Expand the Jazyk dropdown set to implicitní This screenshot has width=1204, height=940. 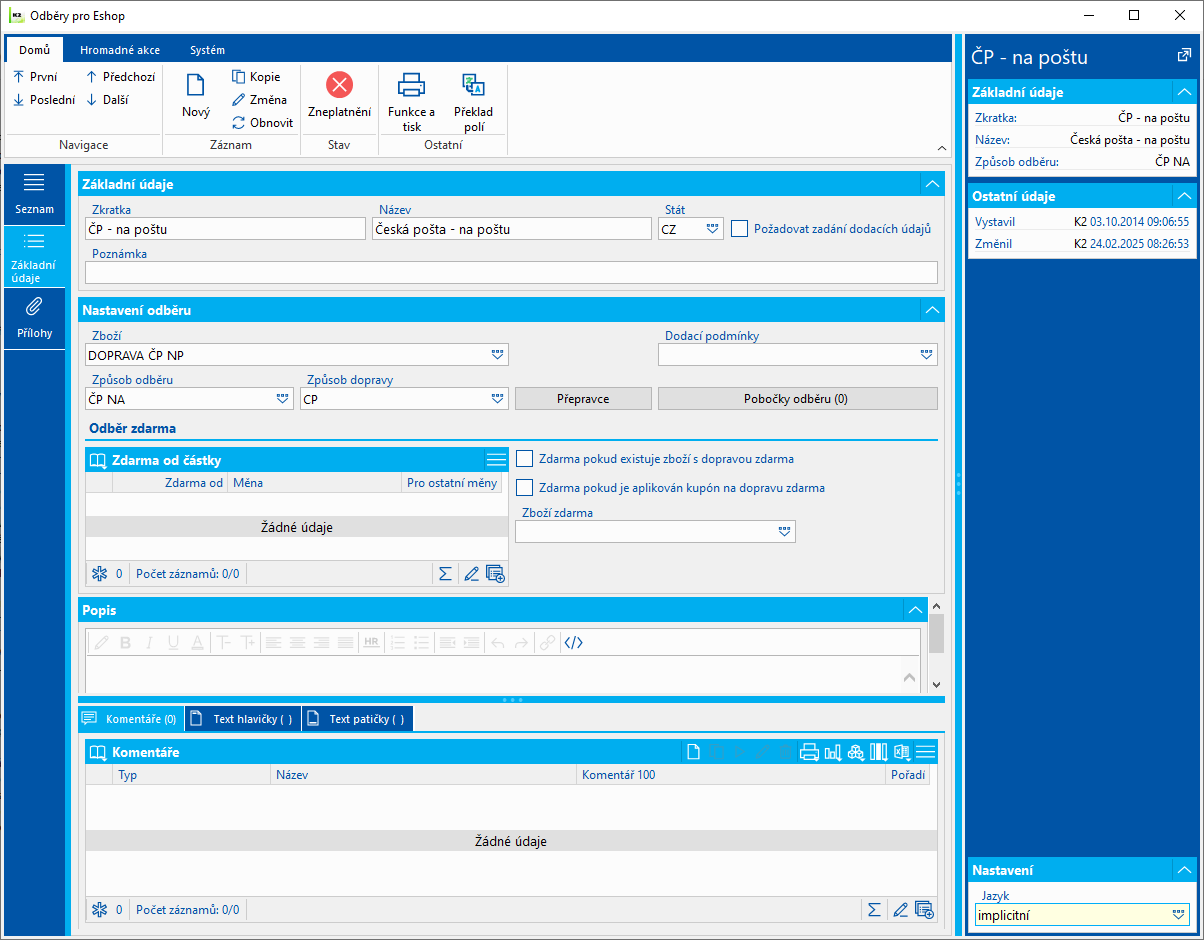[1178, 914]
